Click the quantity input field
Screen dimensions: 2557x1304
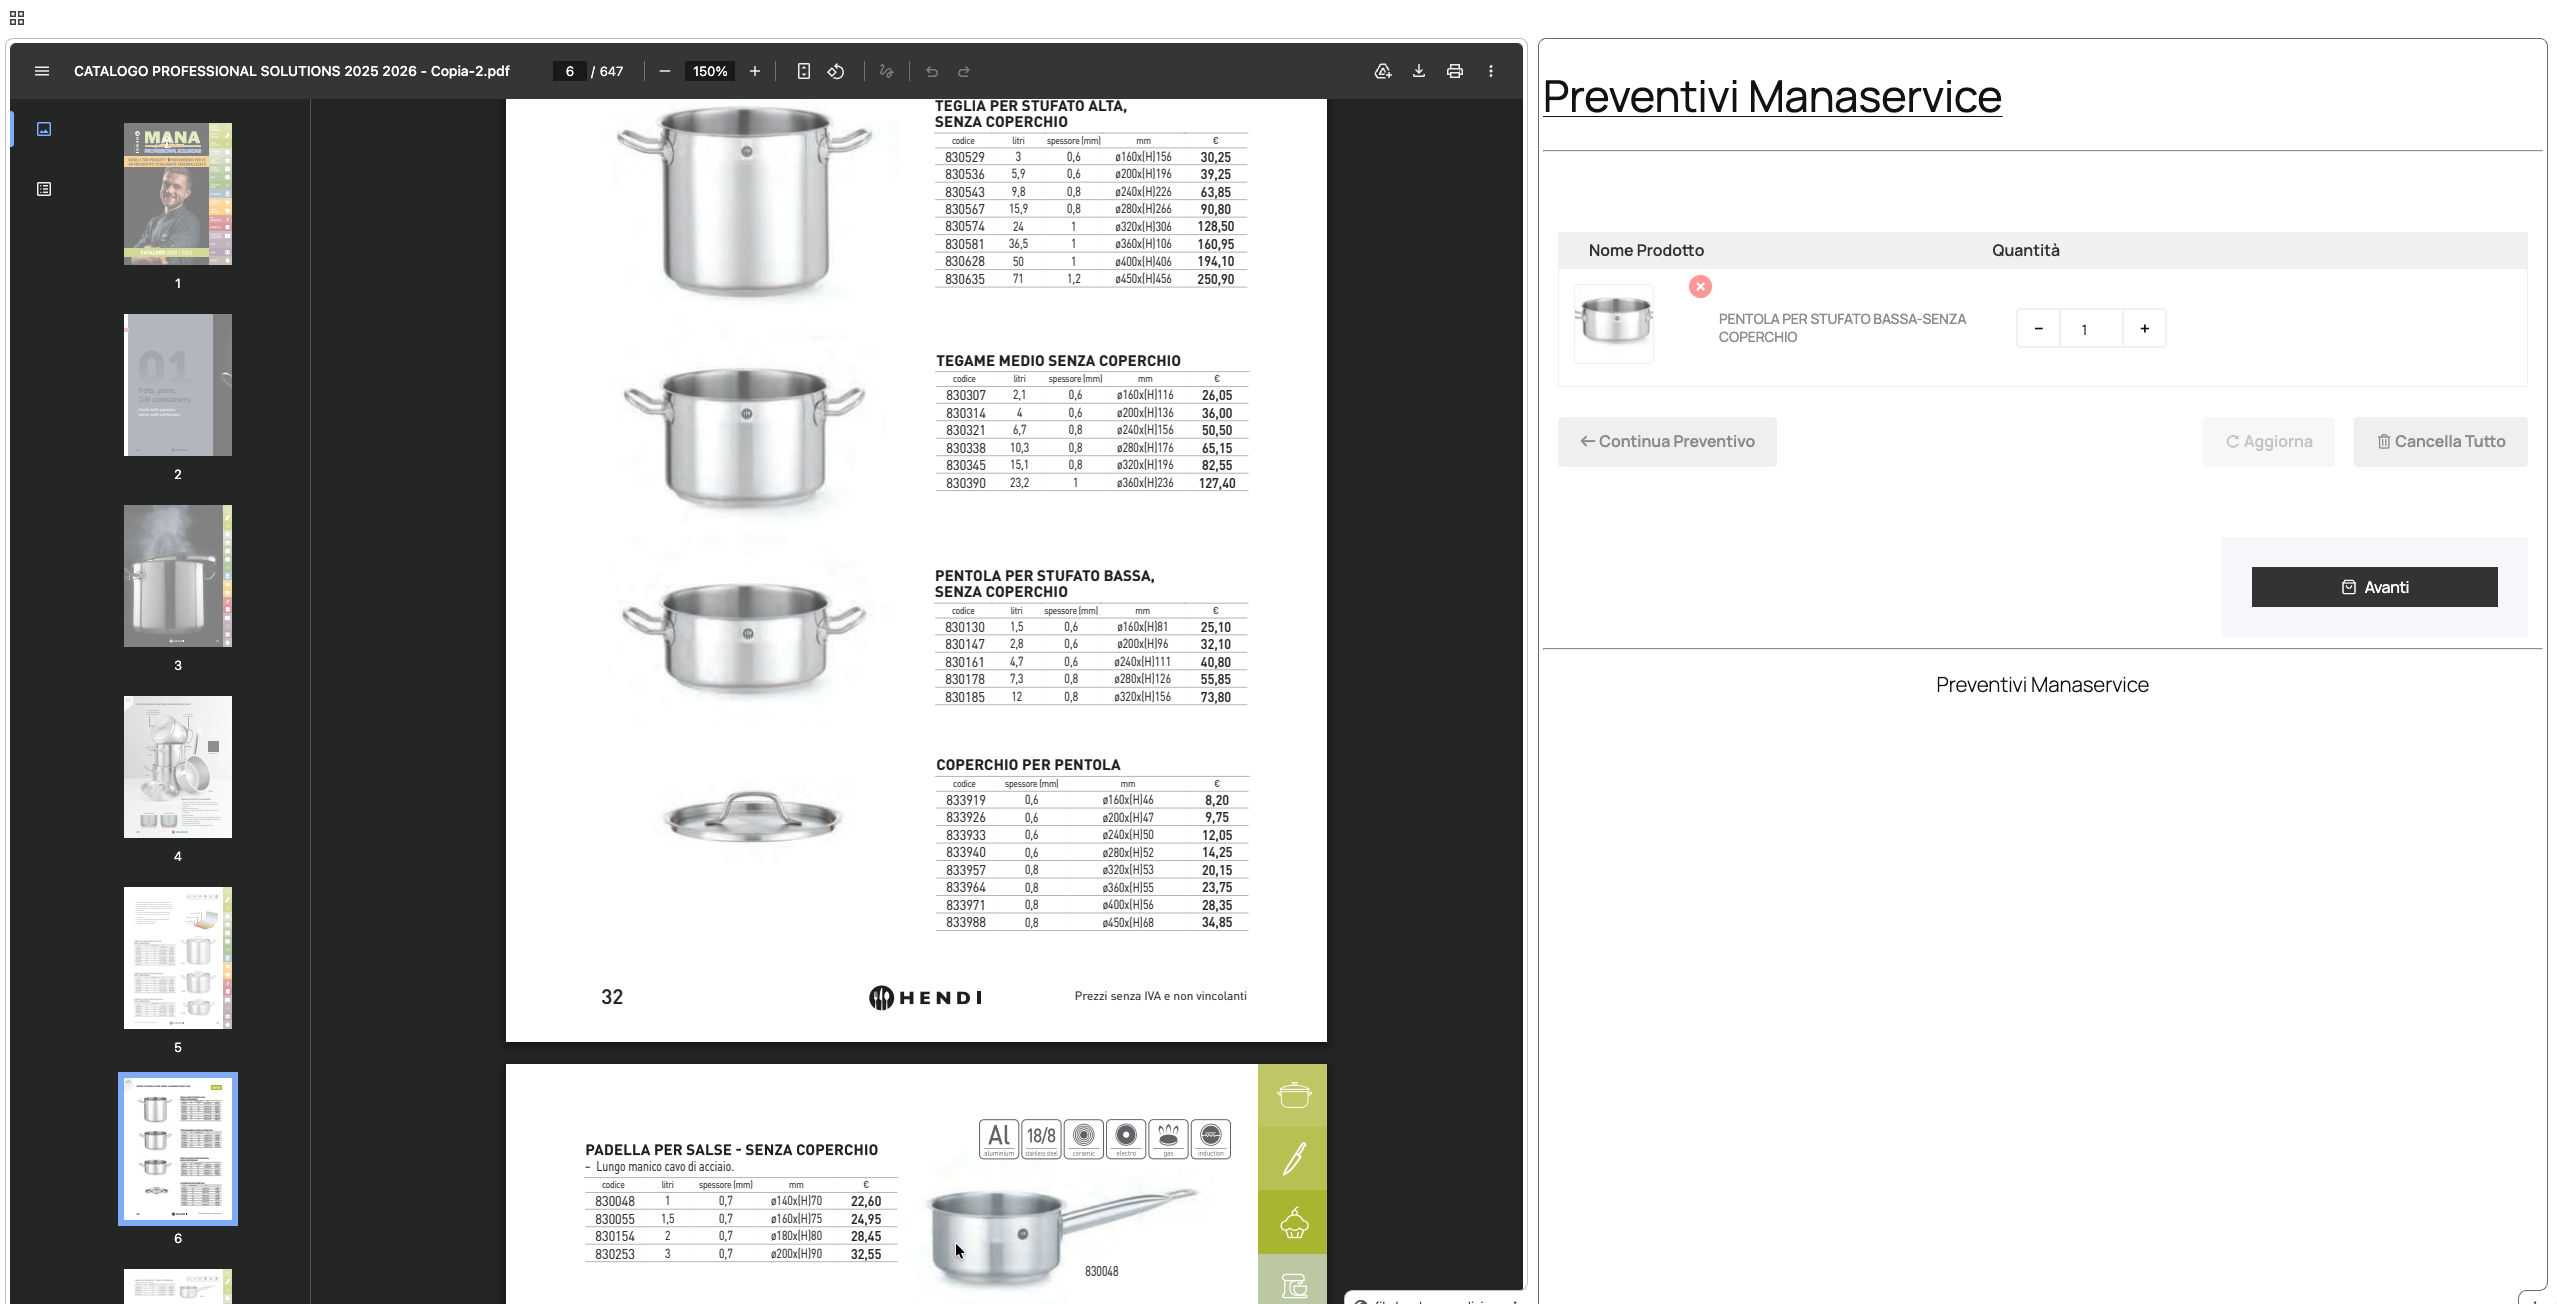tap(2091, 328)
